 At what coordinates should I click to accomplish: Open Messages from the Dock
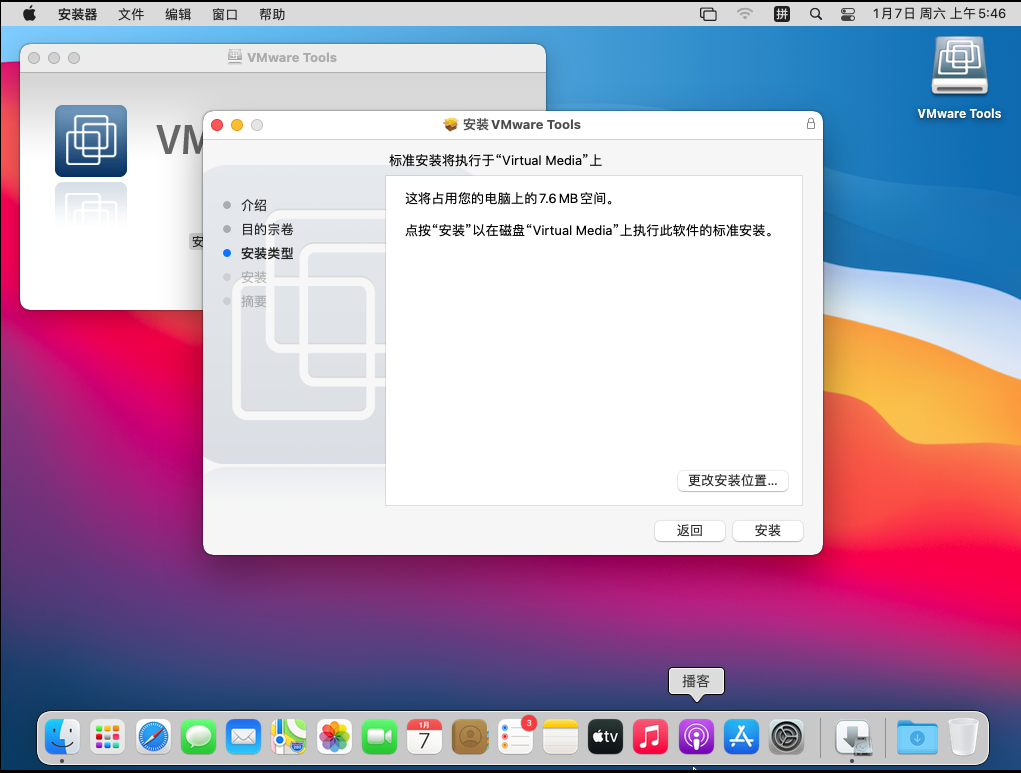[x=198, y=737]
